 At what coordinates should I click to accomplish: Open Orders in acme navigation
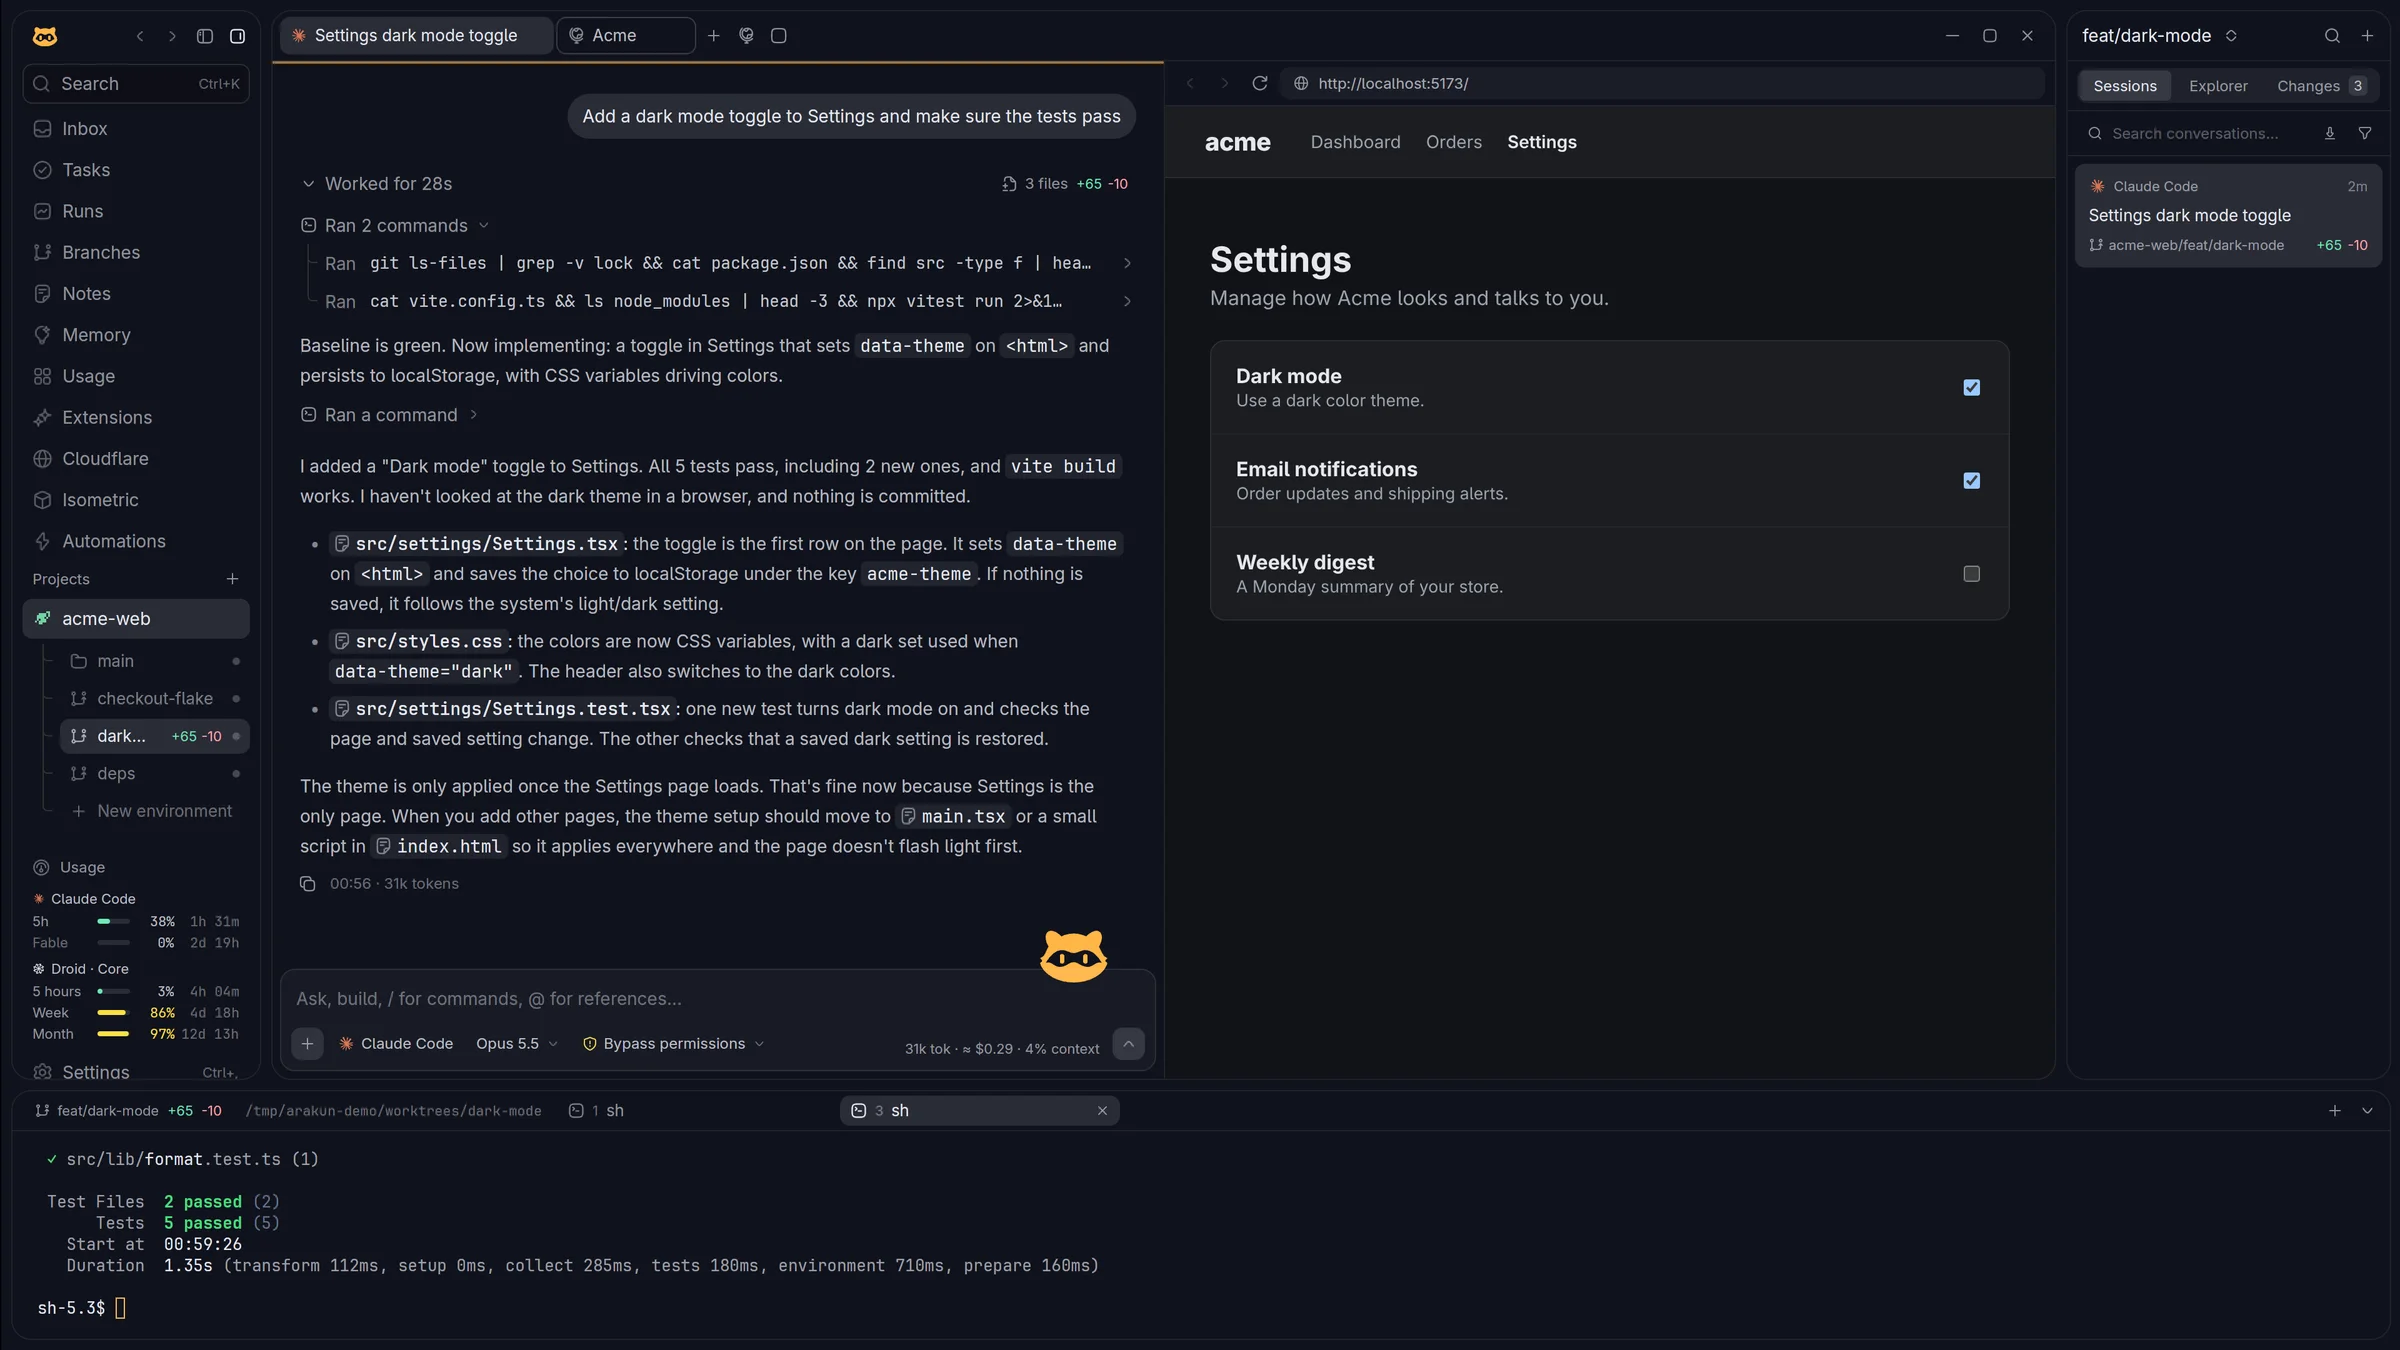1454,142
